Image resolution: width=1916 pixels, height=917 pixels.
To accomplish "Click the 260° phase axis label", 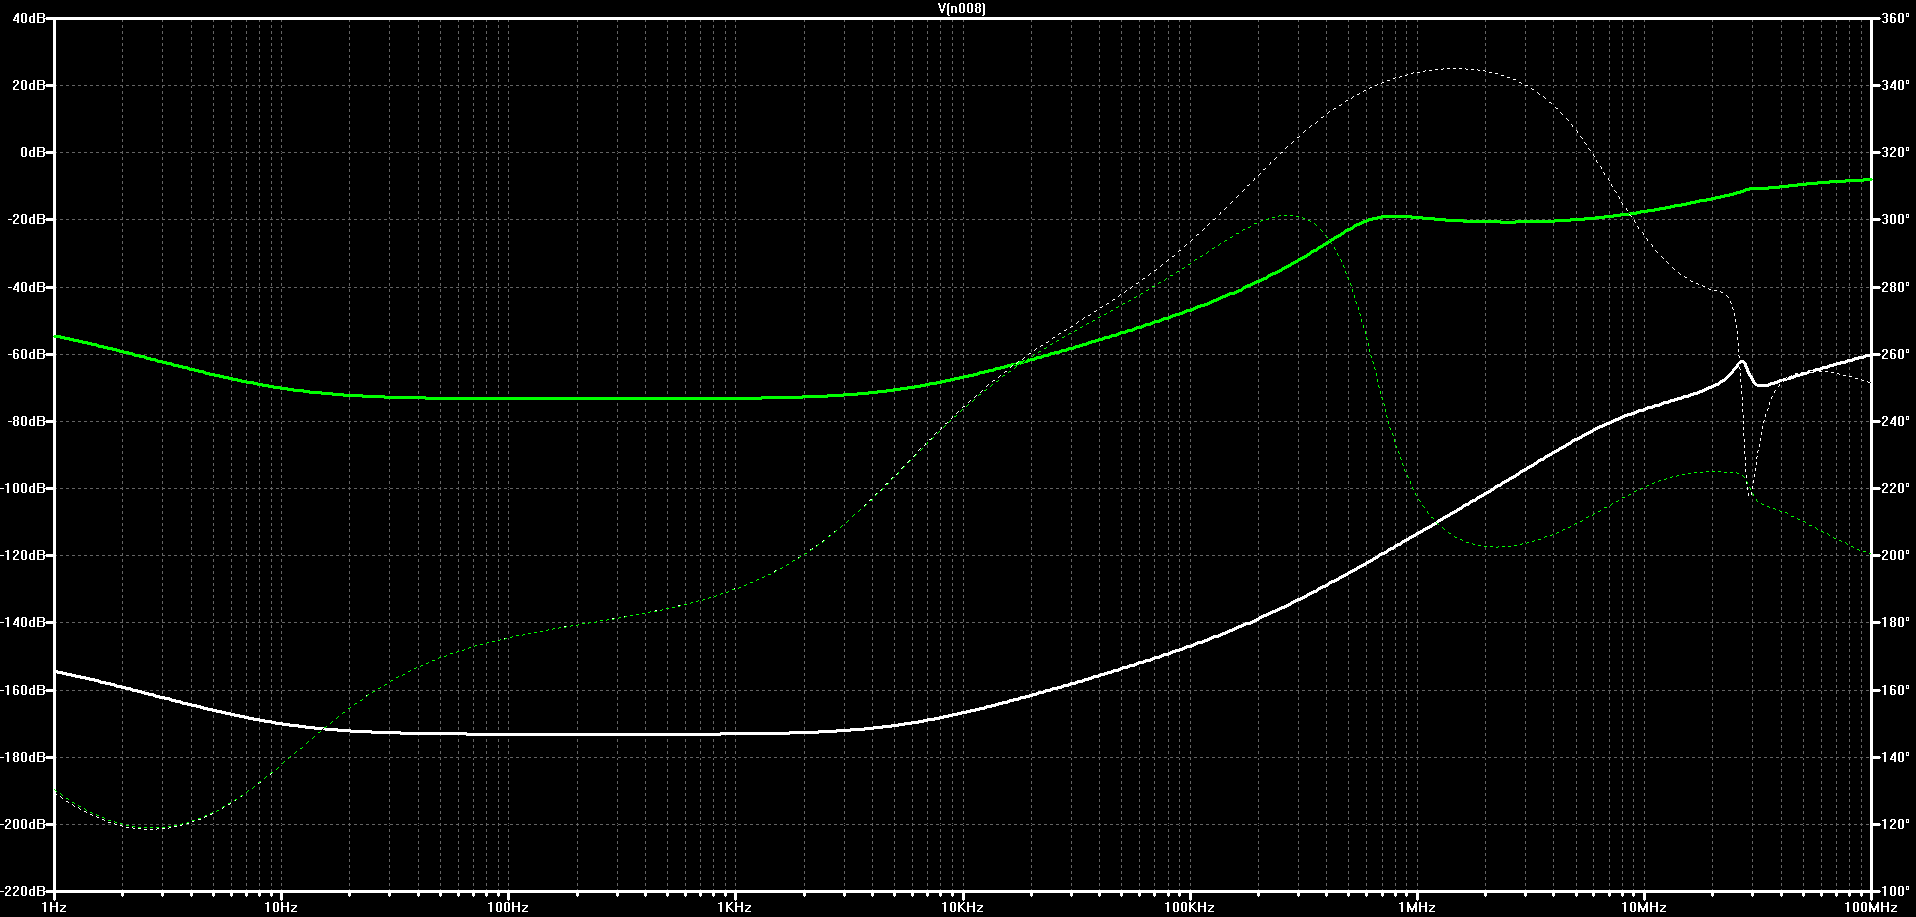I will [1895, 354].
